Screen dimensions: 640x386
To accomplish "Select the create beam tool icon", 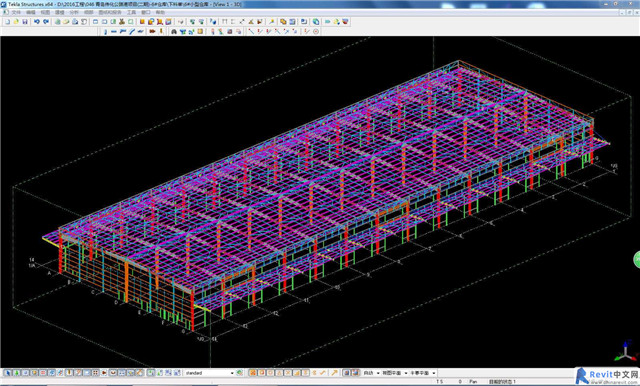I will (x=114, y=31).
